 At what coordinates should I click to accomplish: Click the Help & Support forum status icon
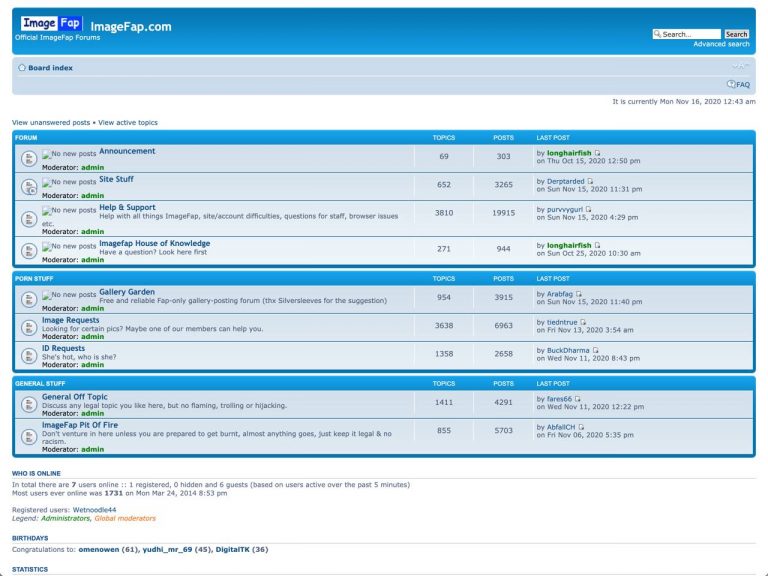pyautogui.click(x=29, y=219)
